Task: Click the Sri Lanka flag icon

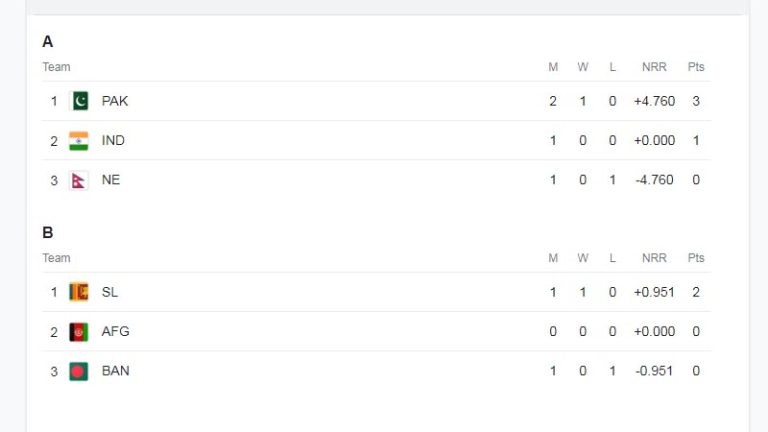Action: pyautogui.click(x=79, y=292)
